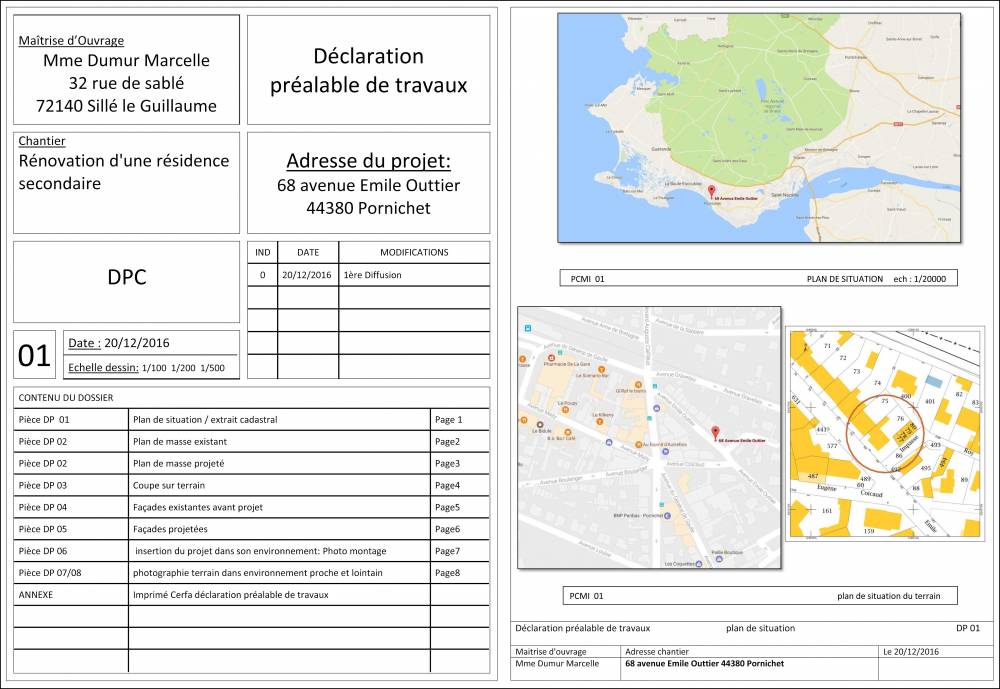The height and width of the screenshot is (689, 1000).
Task: Click "Façades projetées"
Action: pyautogui.click(x=170, y=529)
